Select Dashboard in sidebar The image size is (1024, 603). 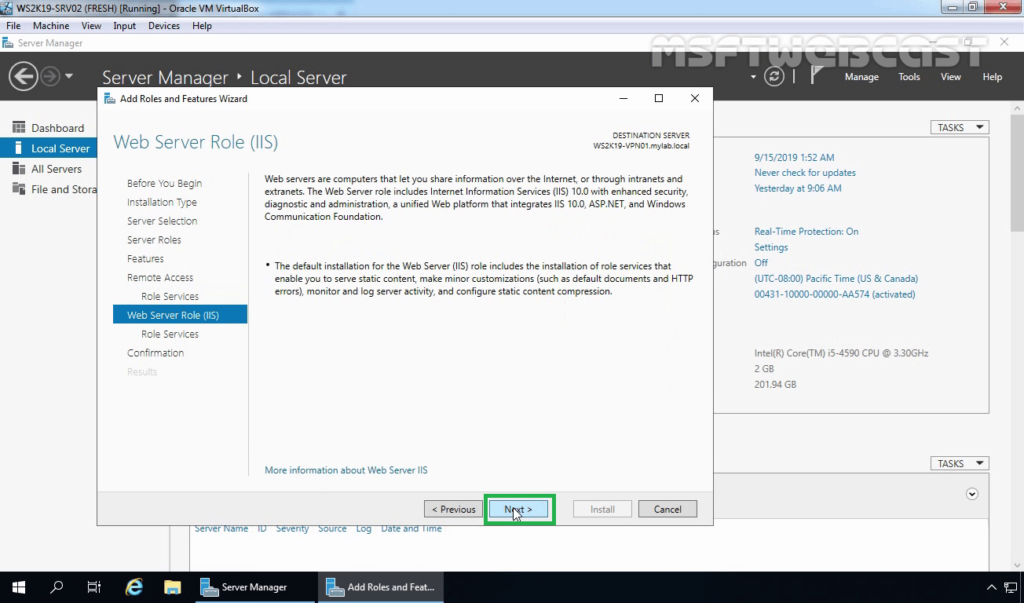[x=48, y=127]
